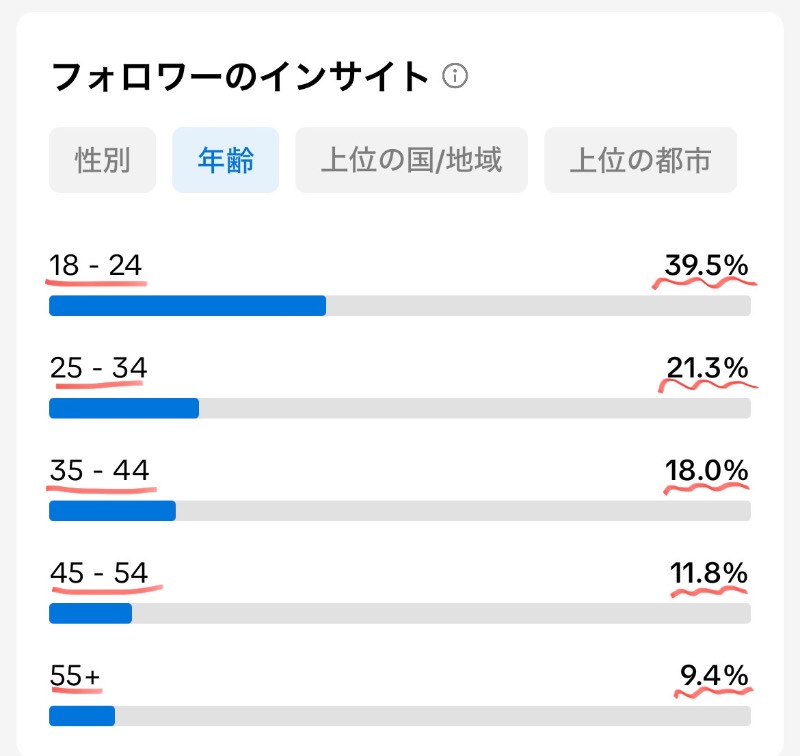Click the 18.0% value

point(707,470)
